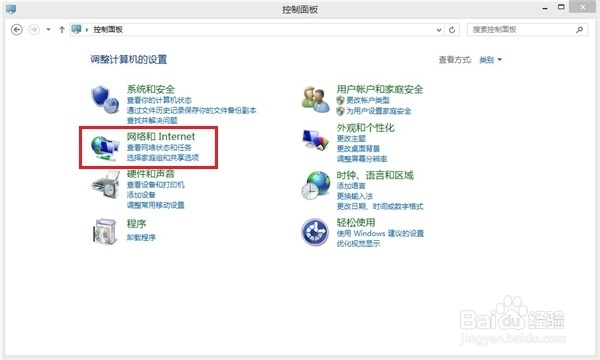Open 更改桌面背景 link
The width and height of the screenshot is (600, 360).
358,148
